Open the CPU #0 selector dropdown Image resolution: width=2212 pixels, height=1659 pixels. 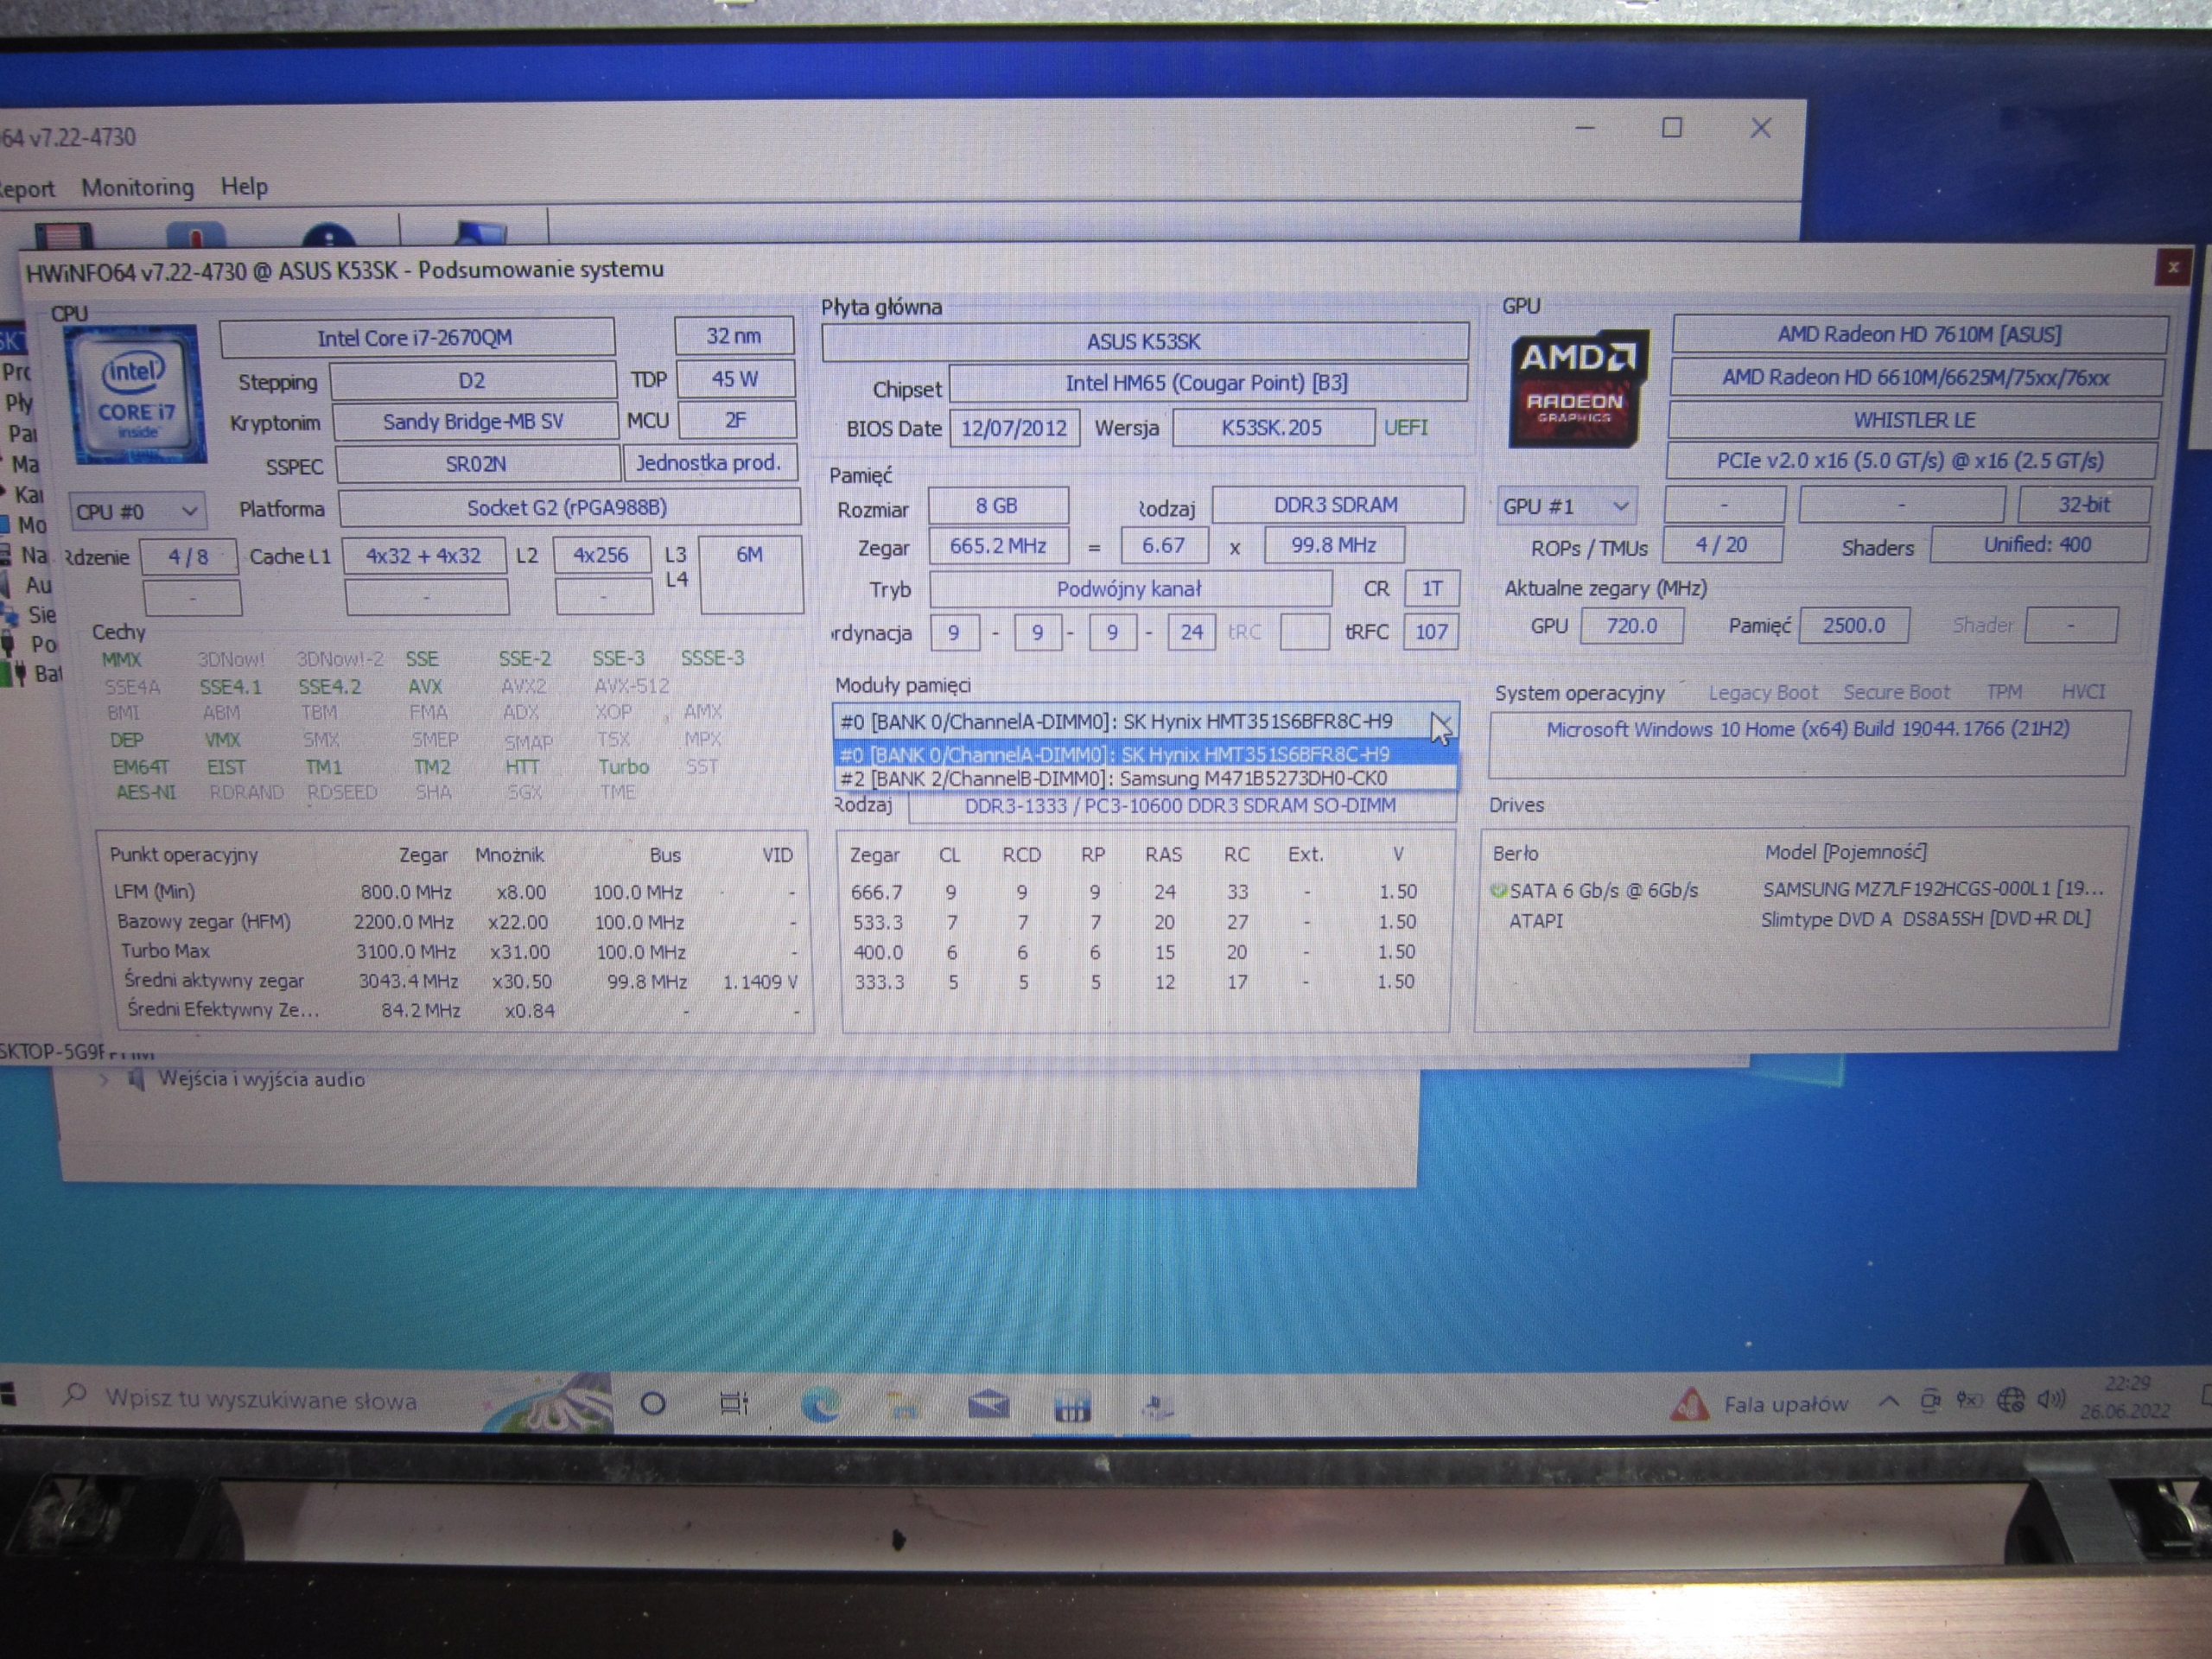click(137, 512)
